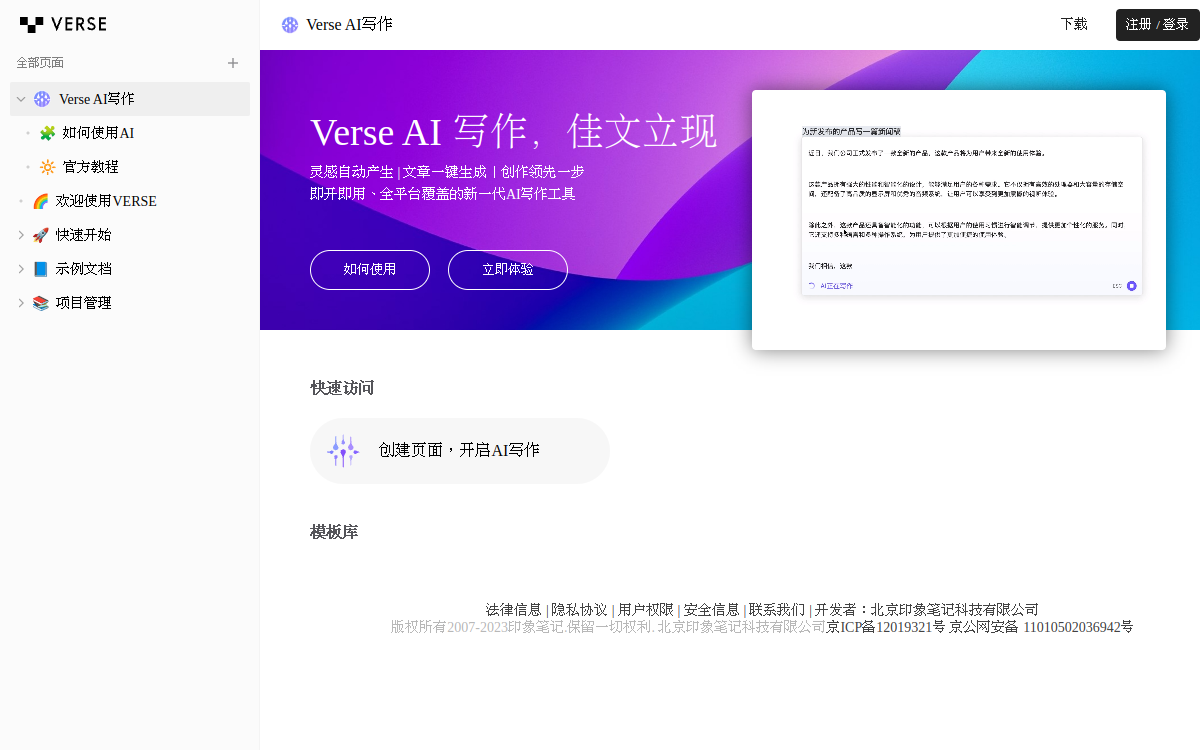
Task: Expand the 项目管理 tree node
Action: point(21,303)
